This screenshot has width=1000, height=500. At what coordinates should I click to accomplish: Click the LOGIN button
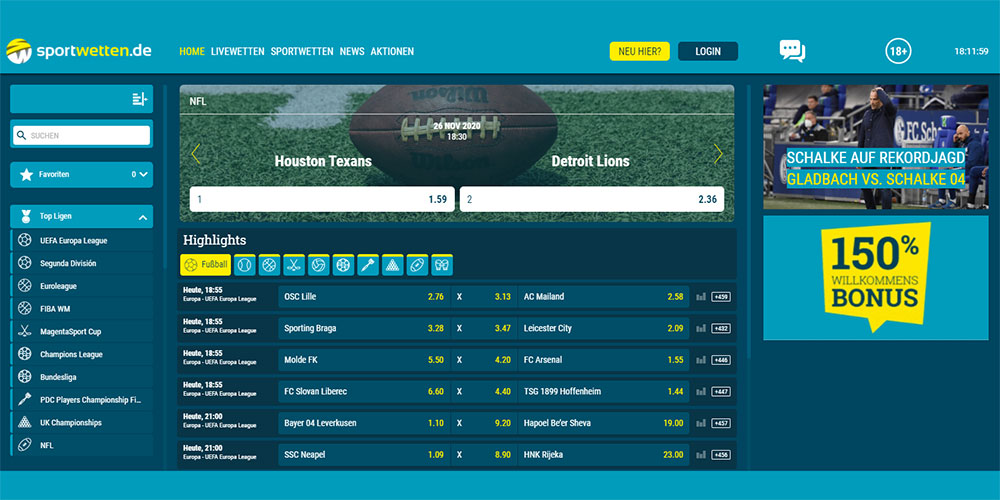click(708, 51)
